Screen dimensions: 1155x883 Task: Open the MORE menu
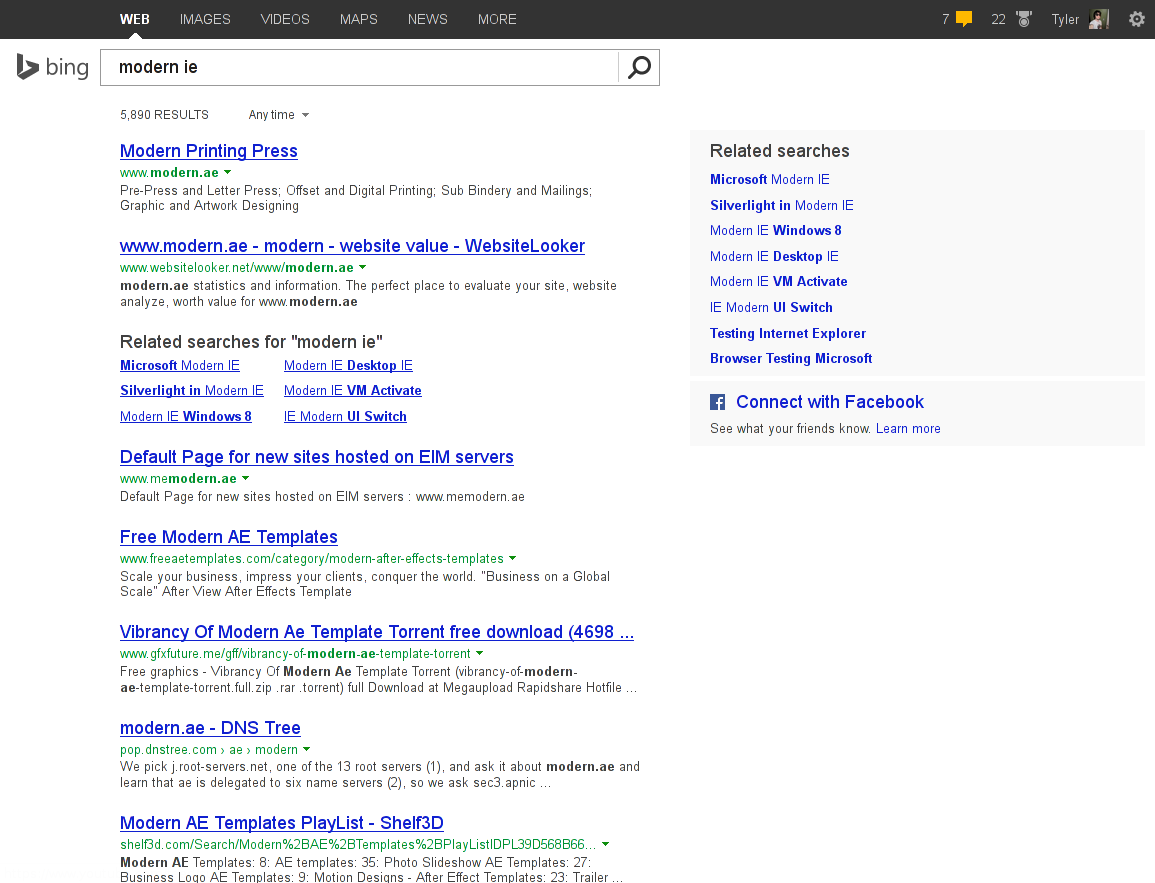(x=497, y=19)
